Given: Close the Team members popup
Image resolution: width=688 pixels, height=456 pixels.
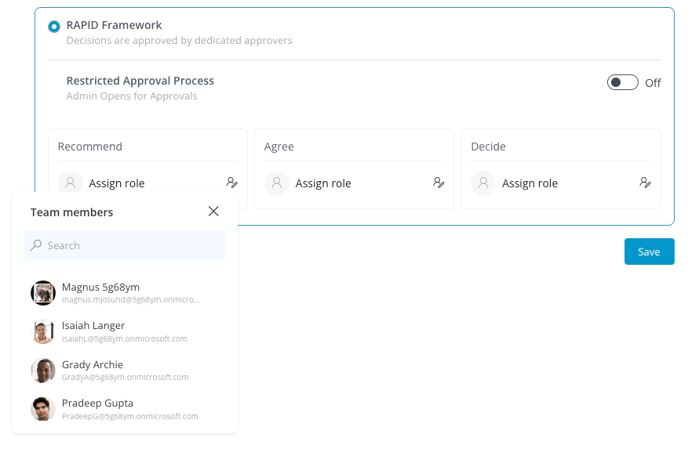Looking at the screenshot, I should (213, 211).
